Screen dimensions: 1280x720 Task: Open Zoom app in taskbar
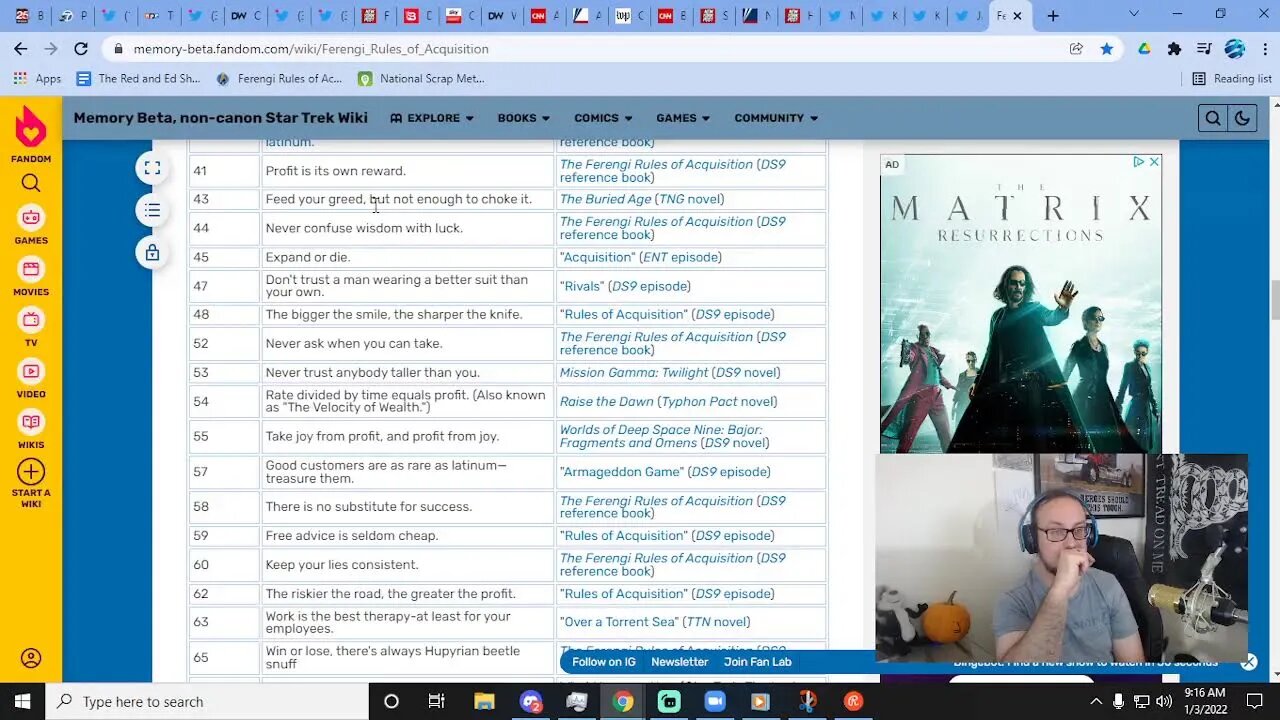tap(714, 701)
